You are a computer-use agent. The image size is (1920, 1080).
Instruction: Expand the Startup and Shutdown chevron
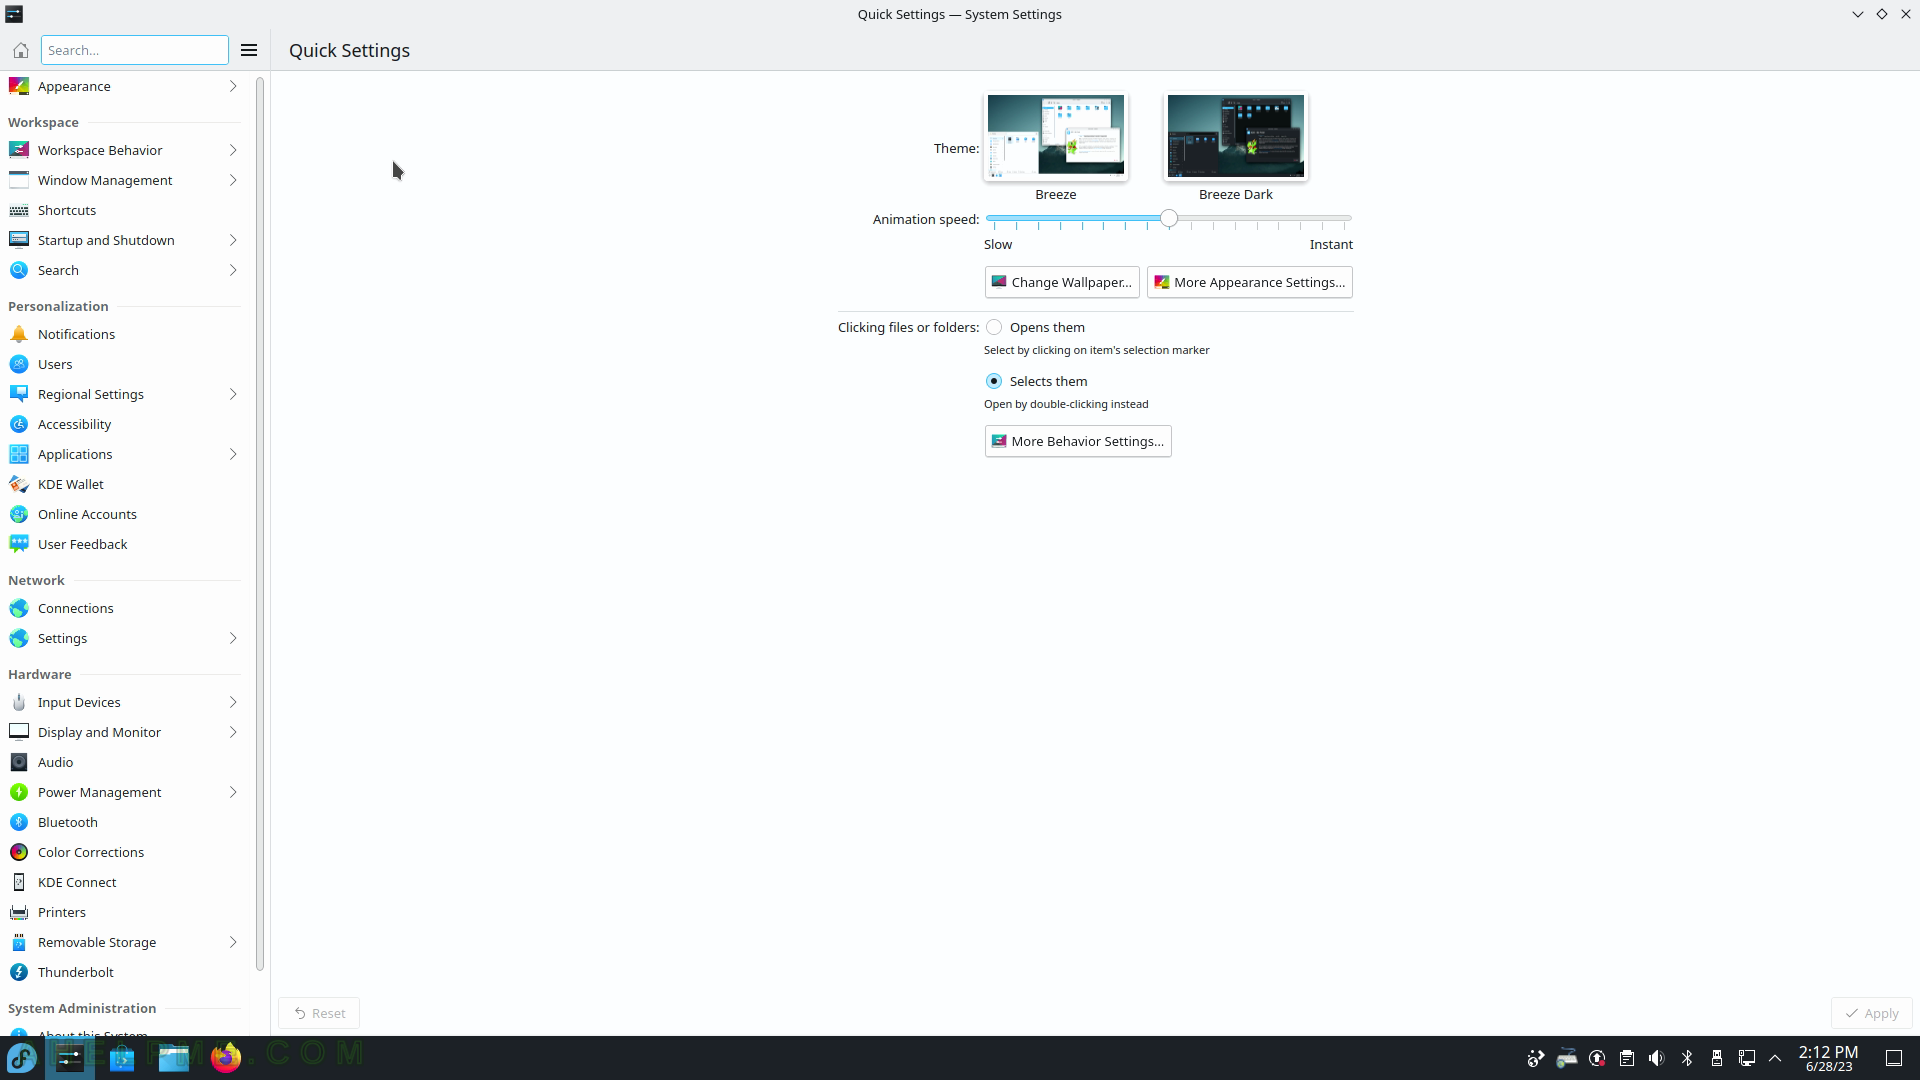click(233, 240)
